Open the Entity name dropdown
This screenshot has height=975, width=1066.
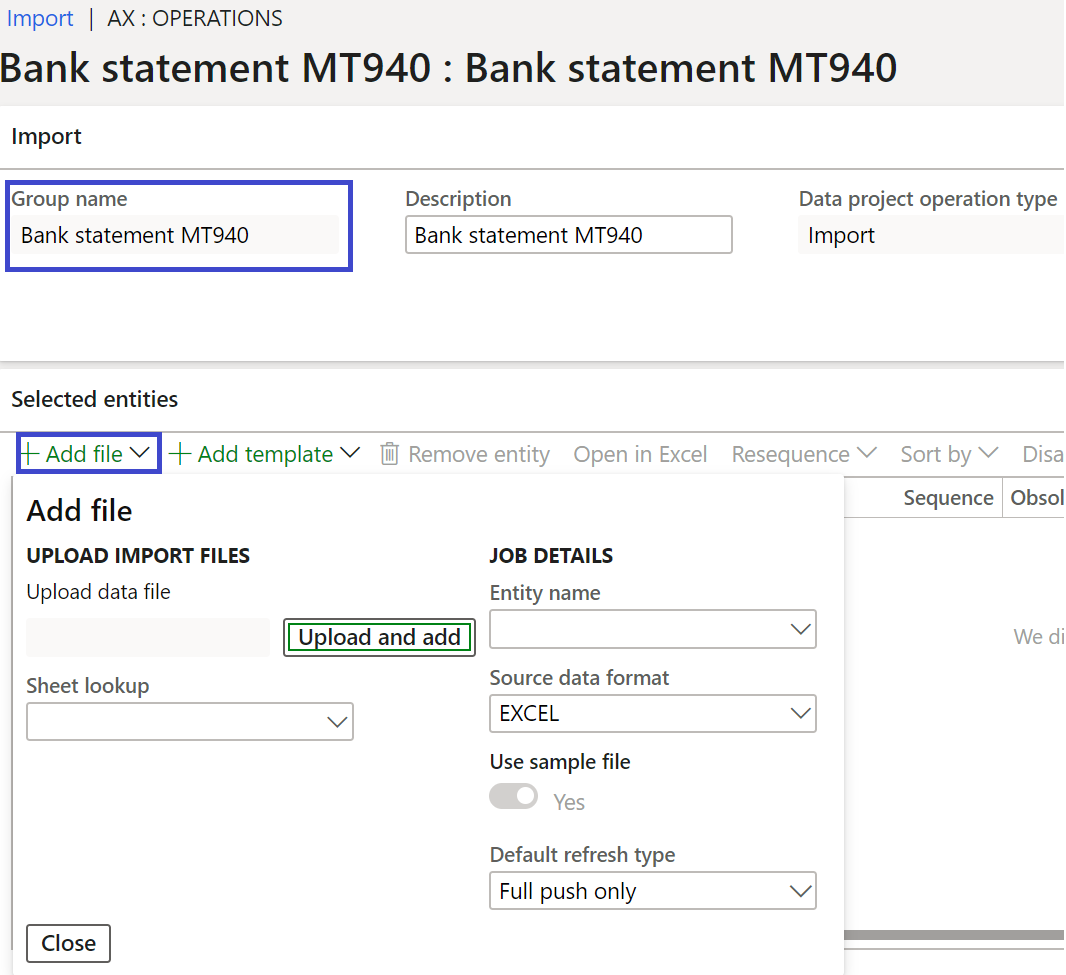pyautogui.click(x=653, y=629)
